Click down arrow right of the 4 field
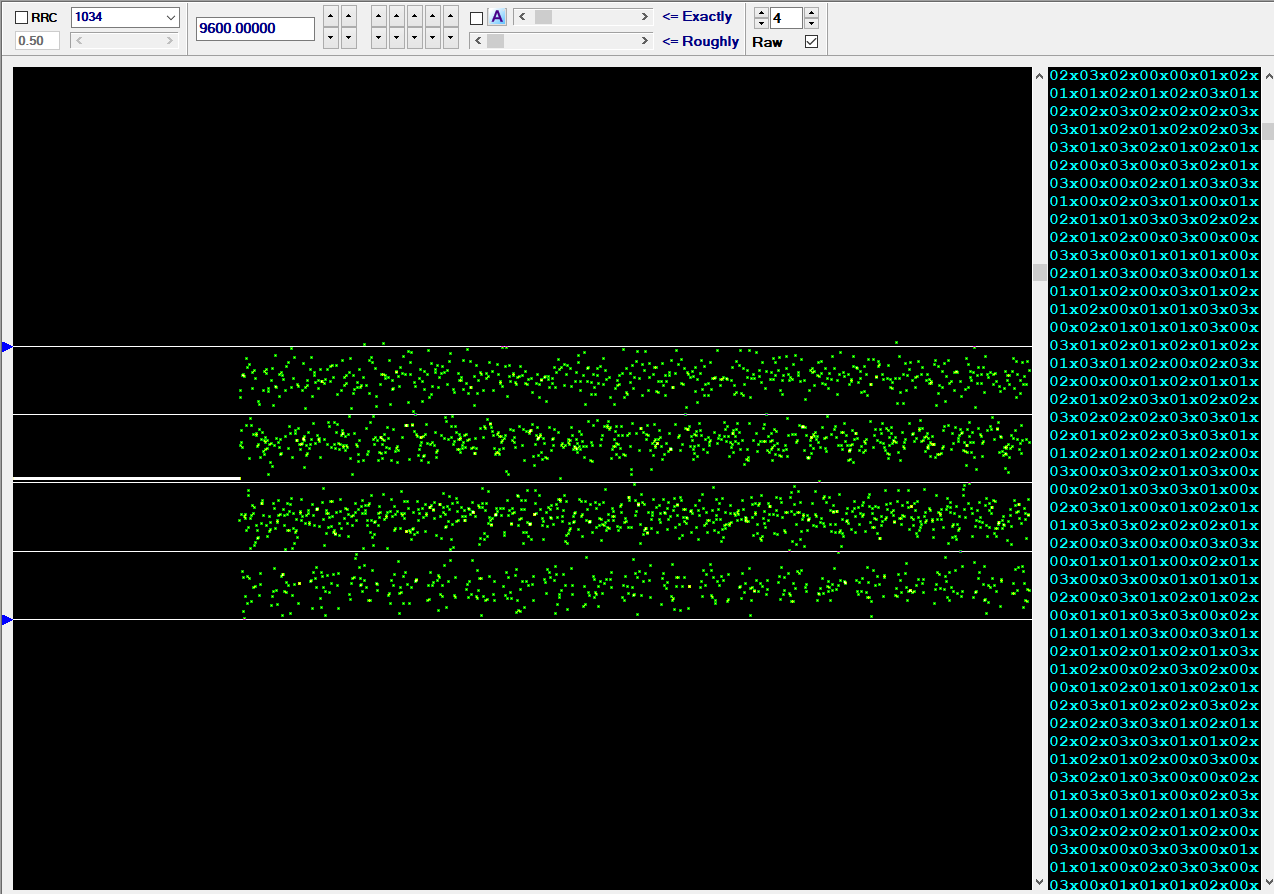The image size is (1274, 894). (811, 23)
